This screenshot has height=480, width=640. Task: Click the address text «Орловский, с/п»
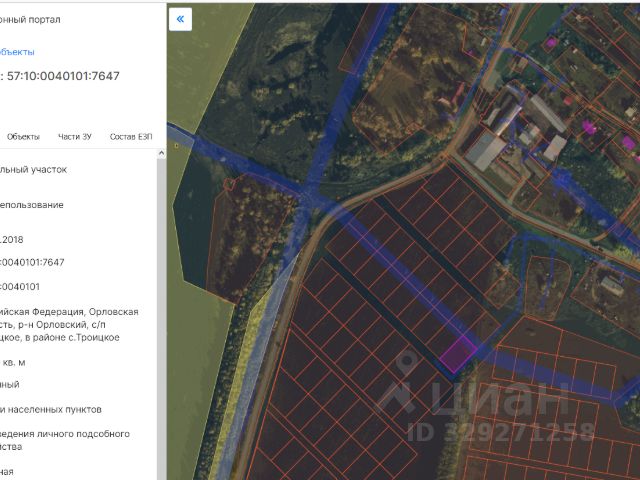coord(71,325)
